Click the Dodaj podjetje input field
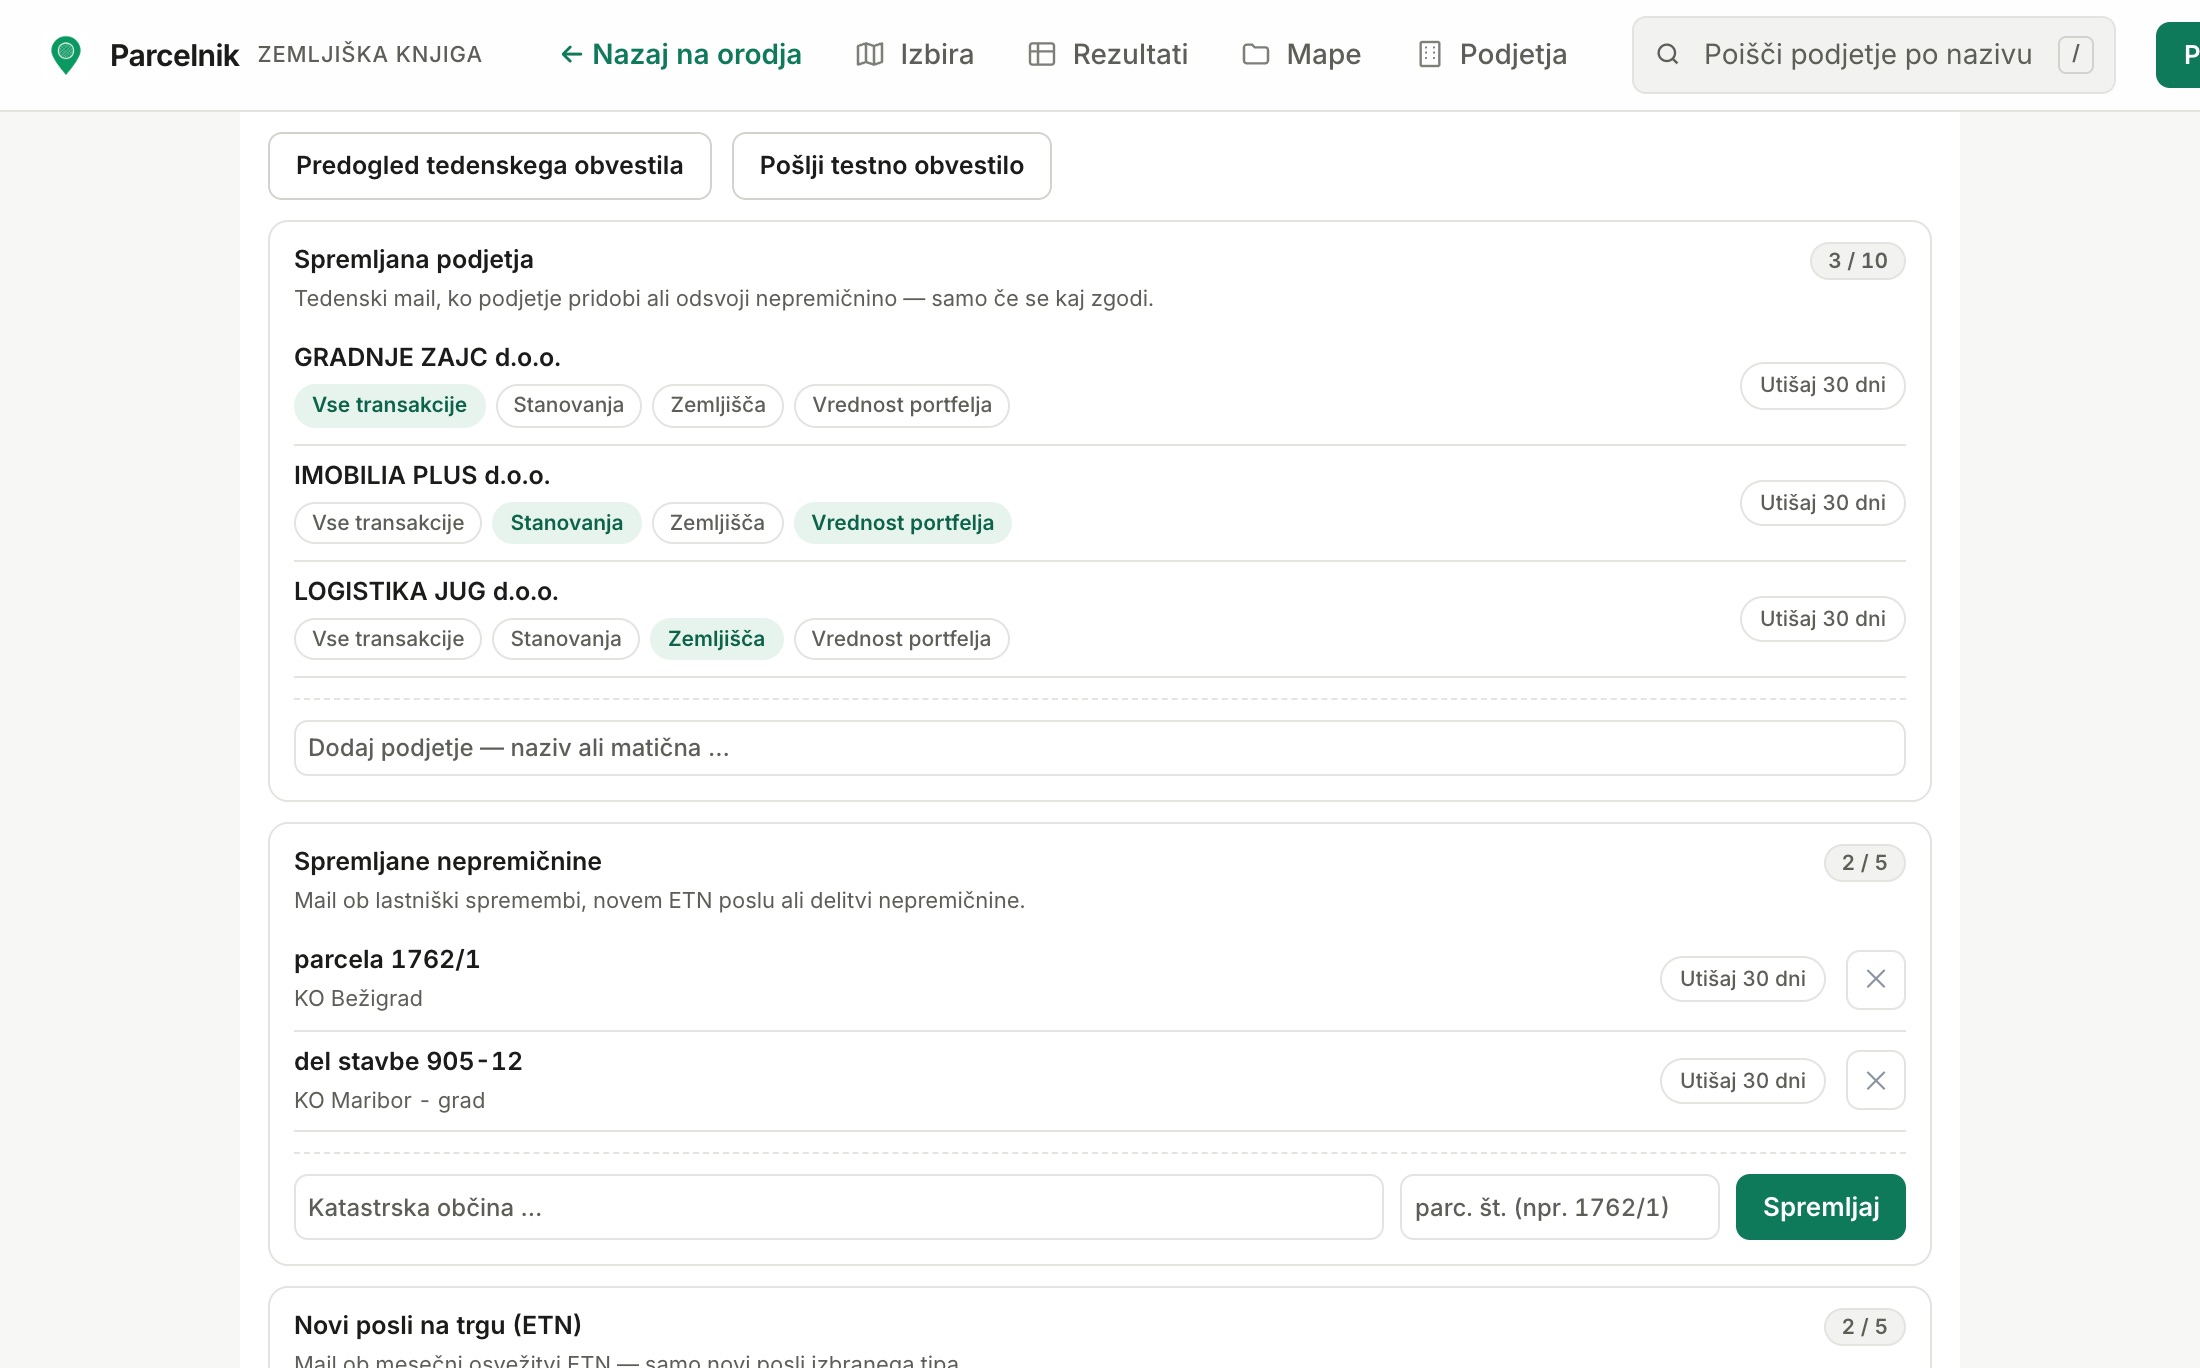2200x1368 pixels. point(1100,748)
